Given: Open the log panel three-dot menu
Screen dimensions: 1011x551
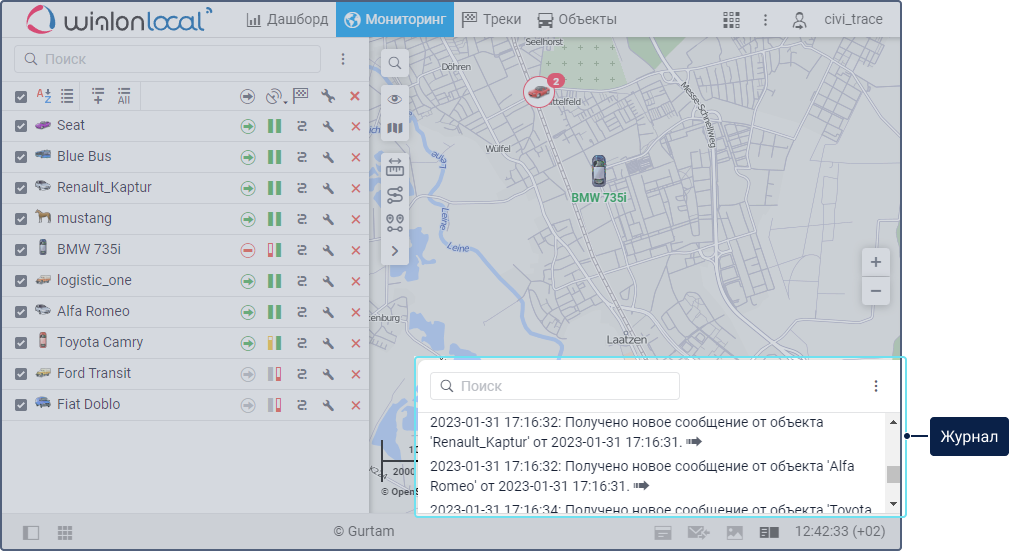Looking at the screenshot, I should 876,386.
